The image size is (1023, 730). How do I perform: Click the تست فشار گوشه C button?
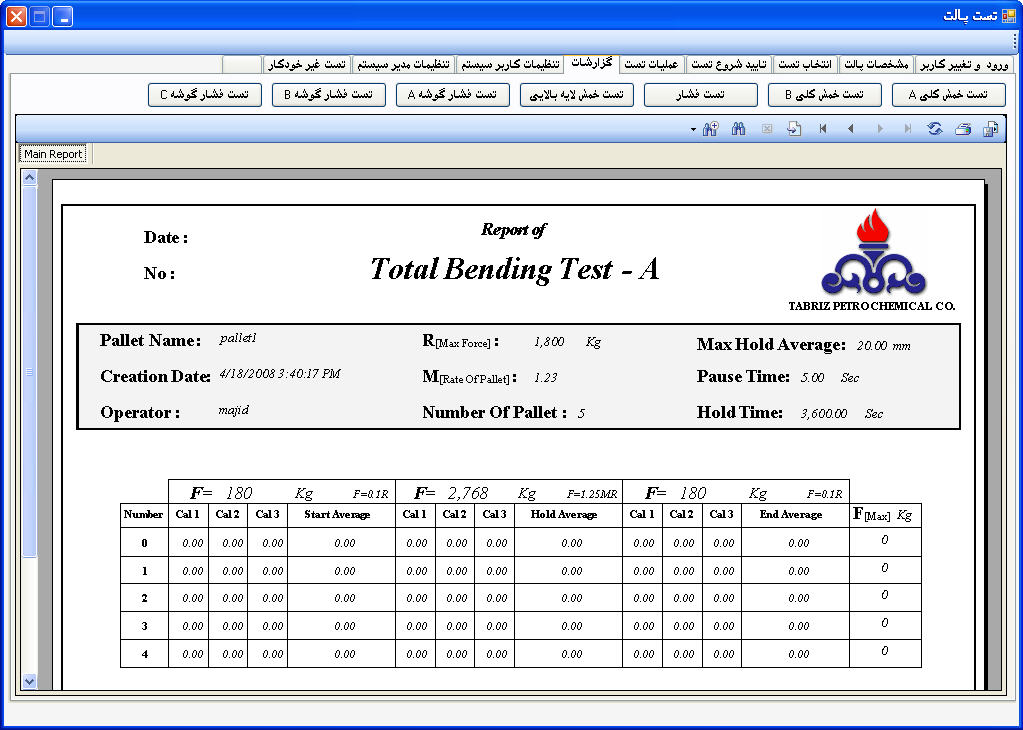pyautogui.click(x=205, y=95)
